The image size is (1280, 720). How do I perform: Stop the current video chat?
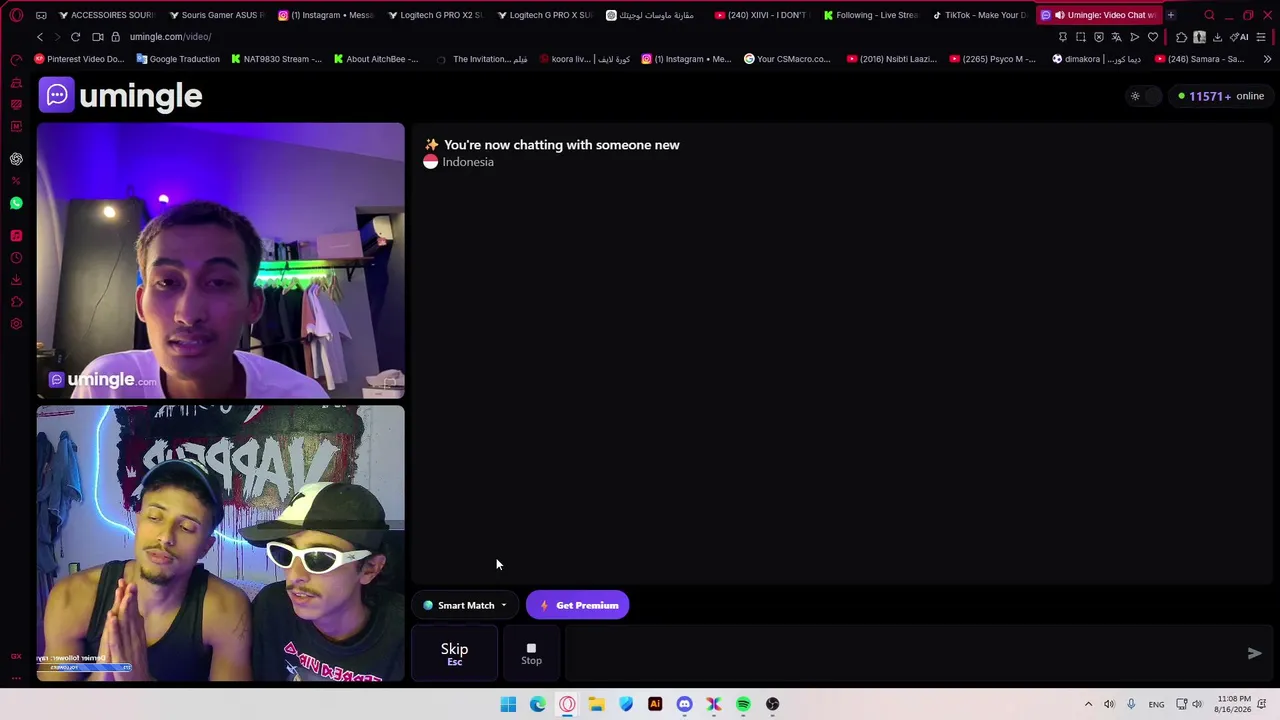[531, 653]
